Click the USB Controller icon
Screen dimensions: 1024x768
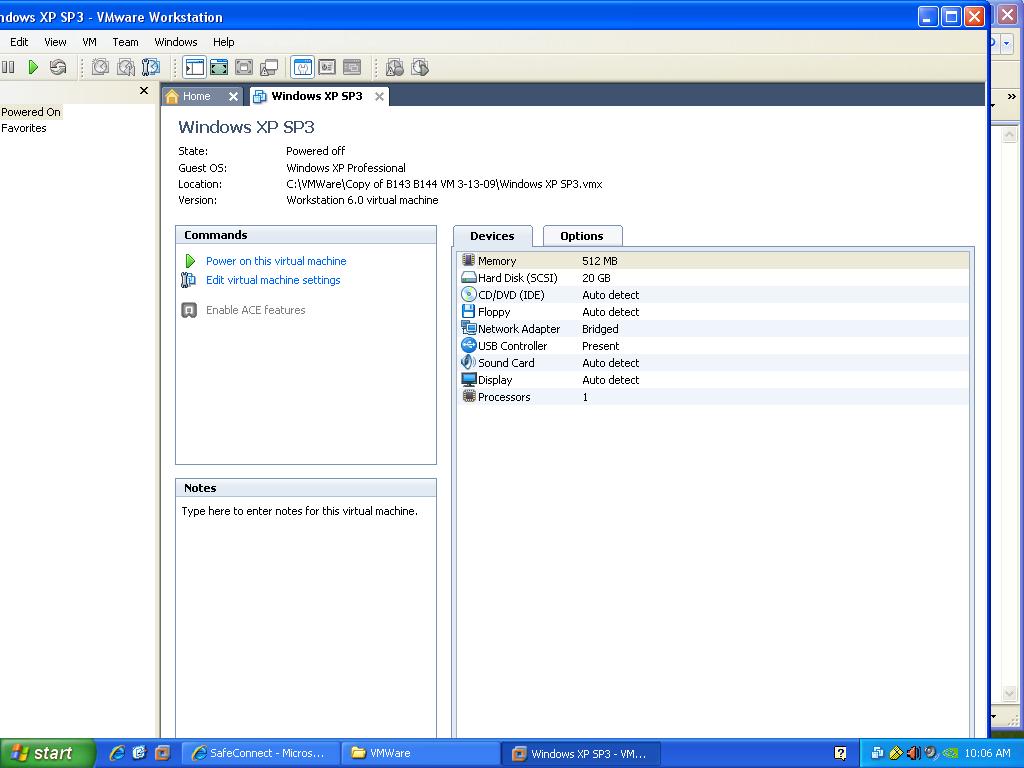click(468, 345)
